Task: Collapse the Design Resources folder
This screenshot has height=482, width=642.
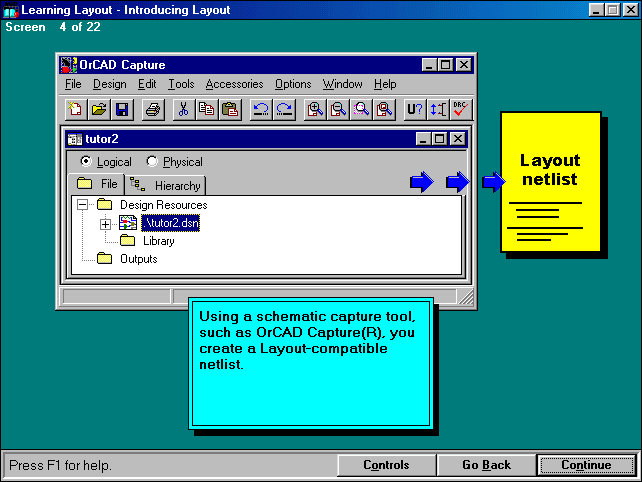Action: (x=82, y=205)
